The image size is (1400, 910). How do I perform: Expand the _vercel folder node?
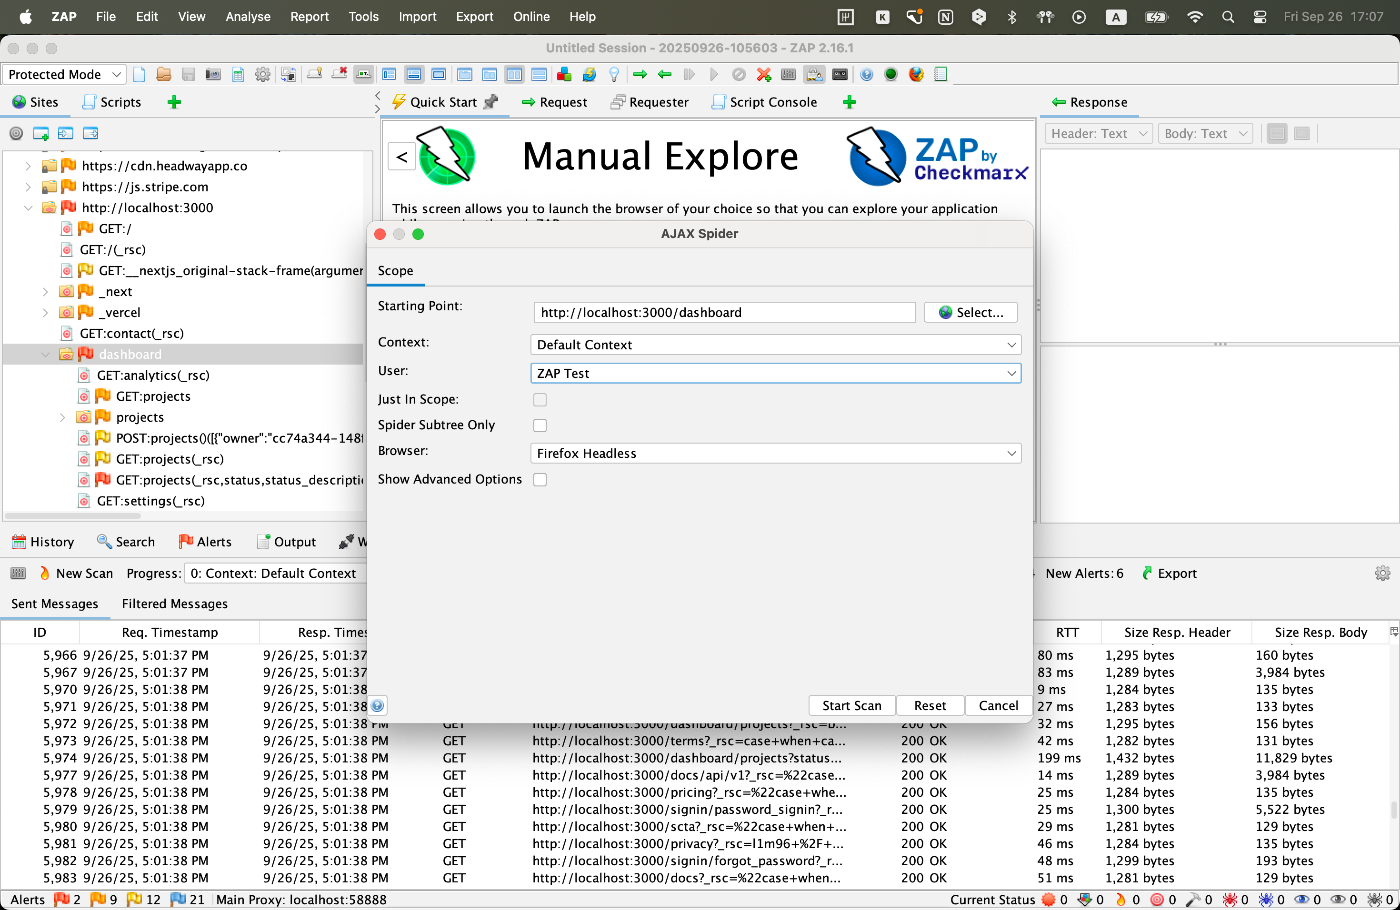(45, 313)
